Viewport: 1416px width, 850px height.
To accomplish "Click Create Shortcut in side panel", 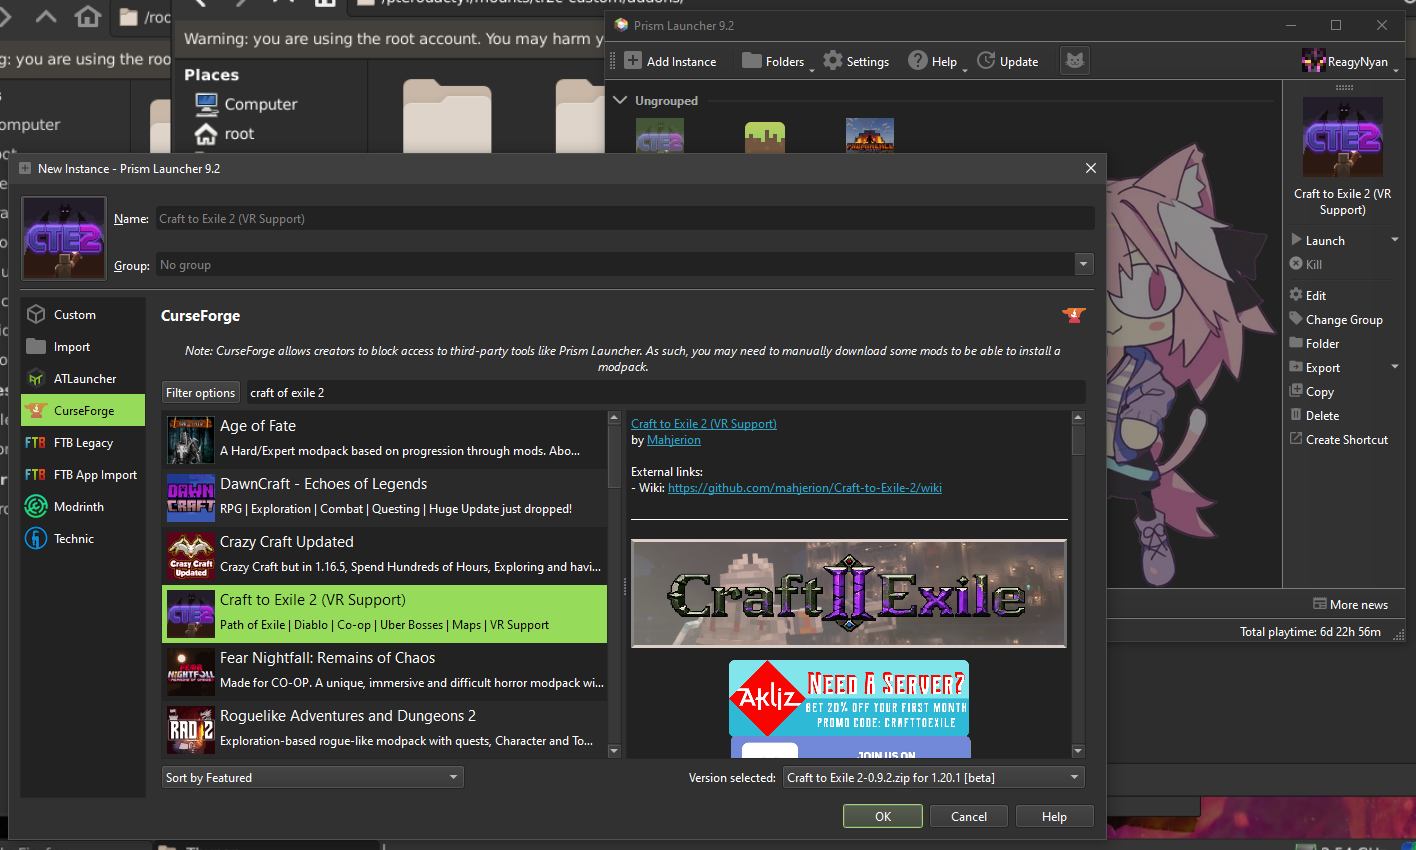I will click(x=1339, y=439).
